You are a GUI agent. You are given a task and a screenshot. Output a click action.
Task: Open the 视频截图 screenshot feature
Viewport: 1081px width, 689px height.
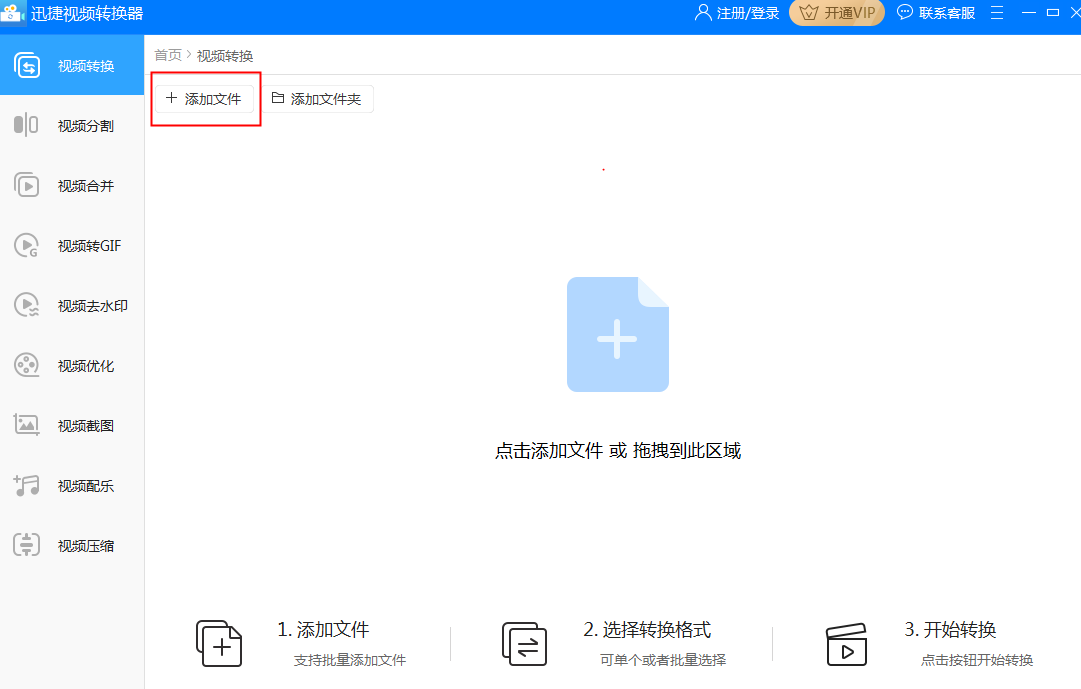pyautogui.click(x=72, y=425)
